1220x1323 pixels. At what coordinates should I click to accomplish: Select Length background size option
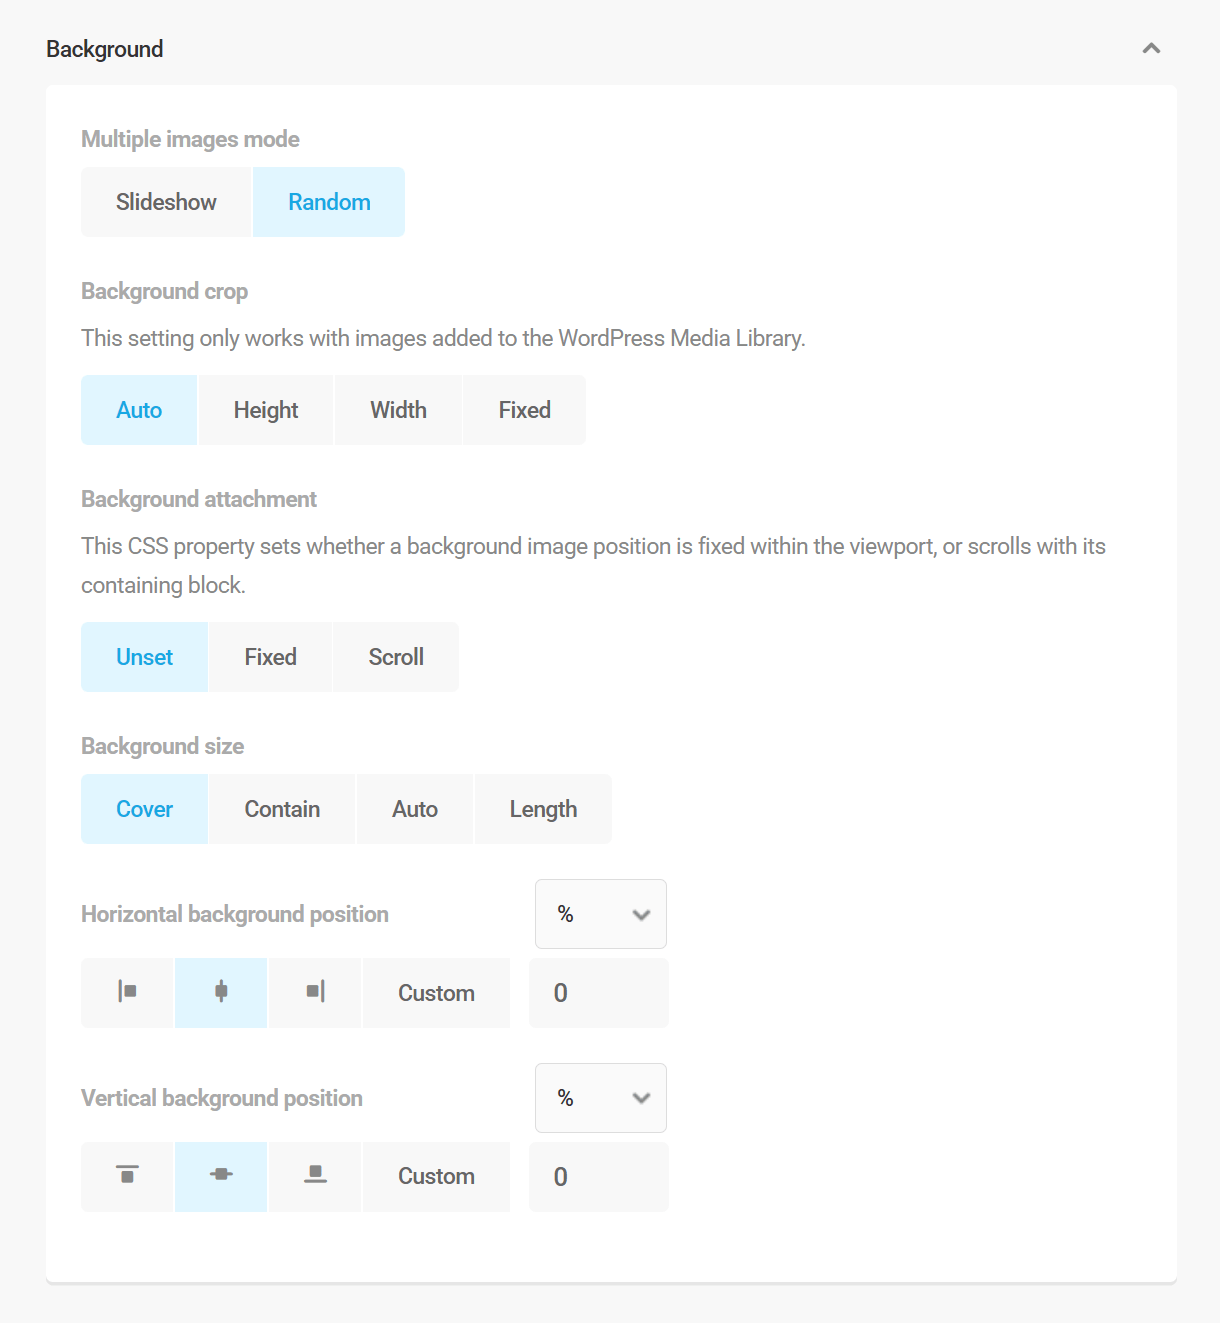543,809
